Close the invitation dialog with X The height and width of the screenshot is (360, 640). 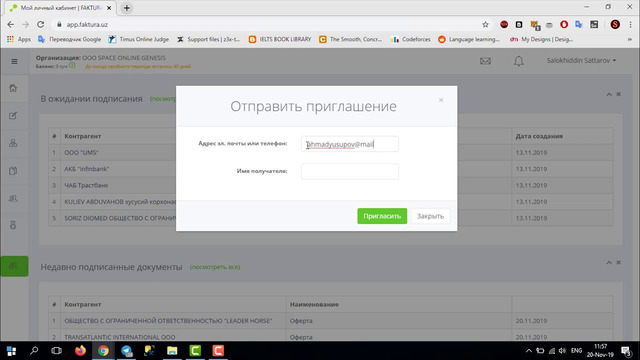coord(441,100)
